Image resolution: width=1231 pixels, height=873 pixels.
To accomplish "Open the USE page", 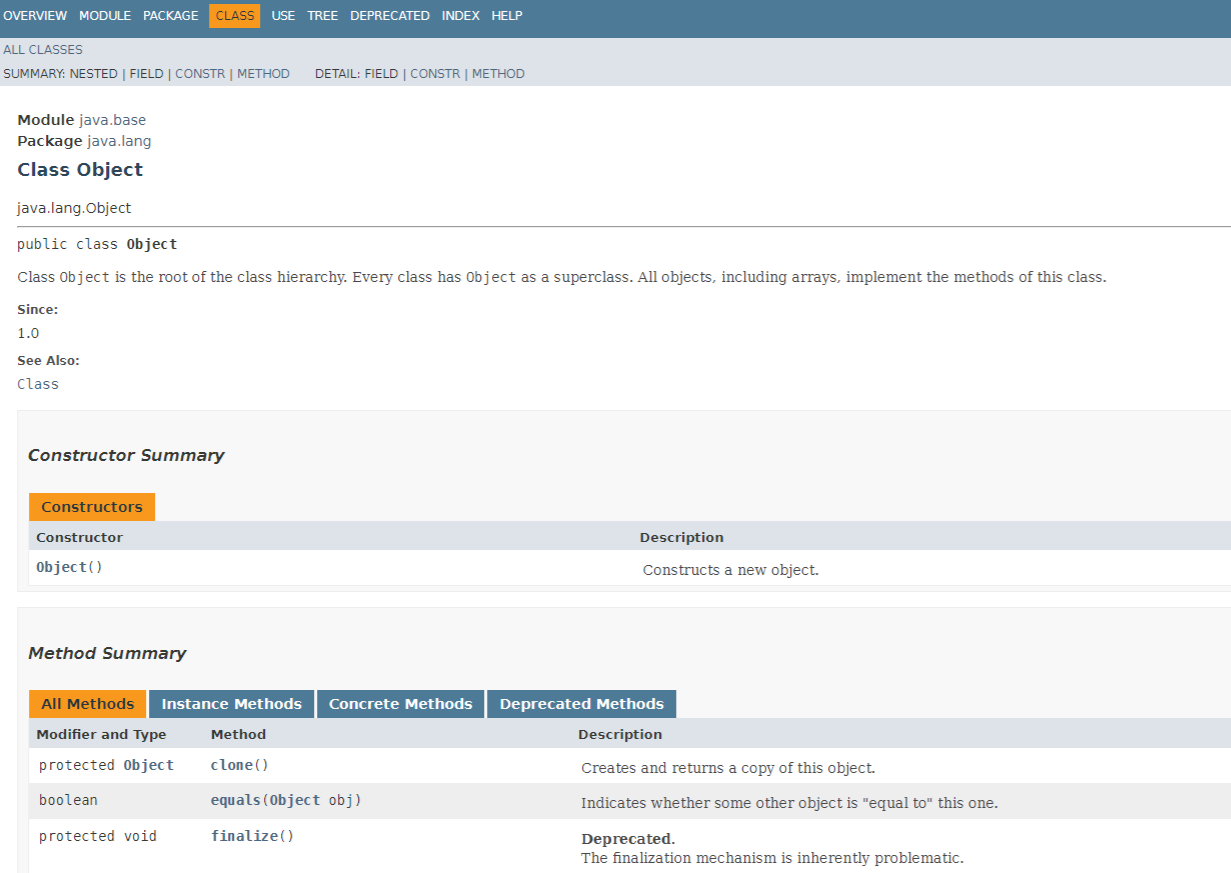I will 283,16.
